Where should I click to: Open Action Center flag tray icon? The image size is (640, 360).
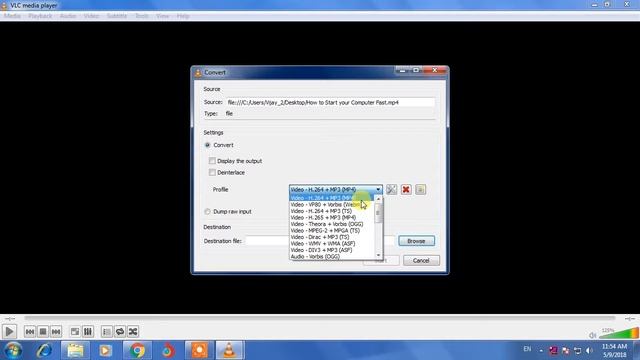(566, 350)
